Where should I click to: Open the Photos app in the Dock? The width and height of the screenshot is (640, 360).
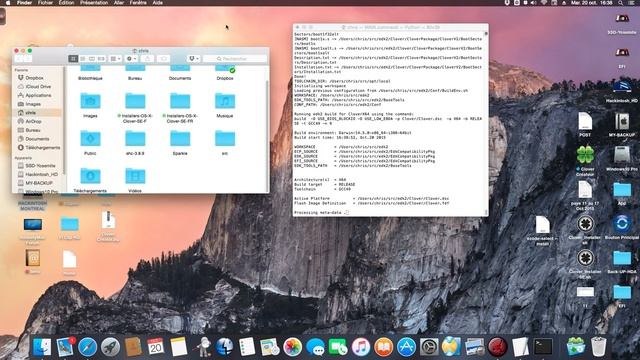292,347
